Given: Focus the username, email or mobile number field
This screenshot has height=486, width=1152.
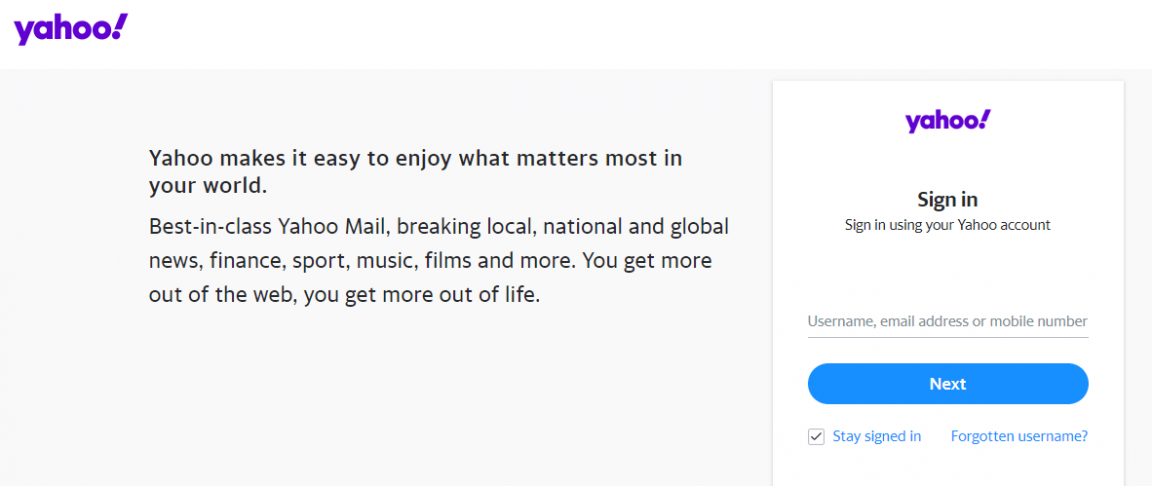Looking at the screenshot, I should (x=947, y=322).
